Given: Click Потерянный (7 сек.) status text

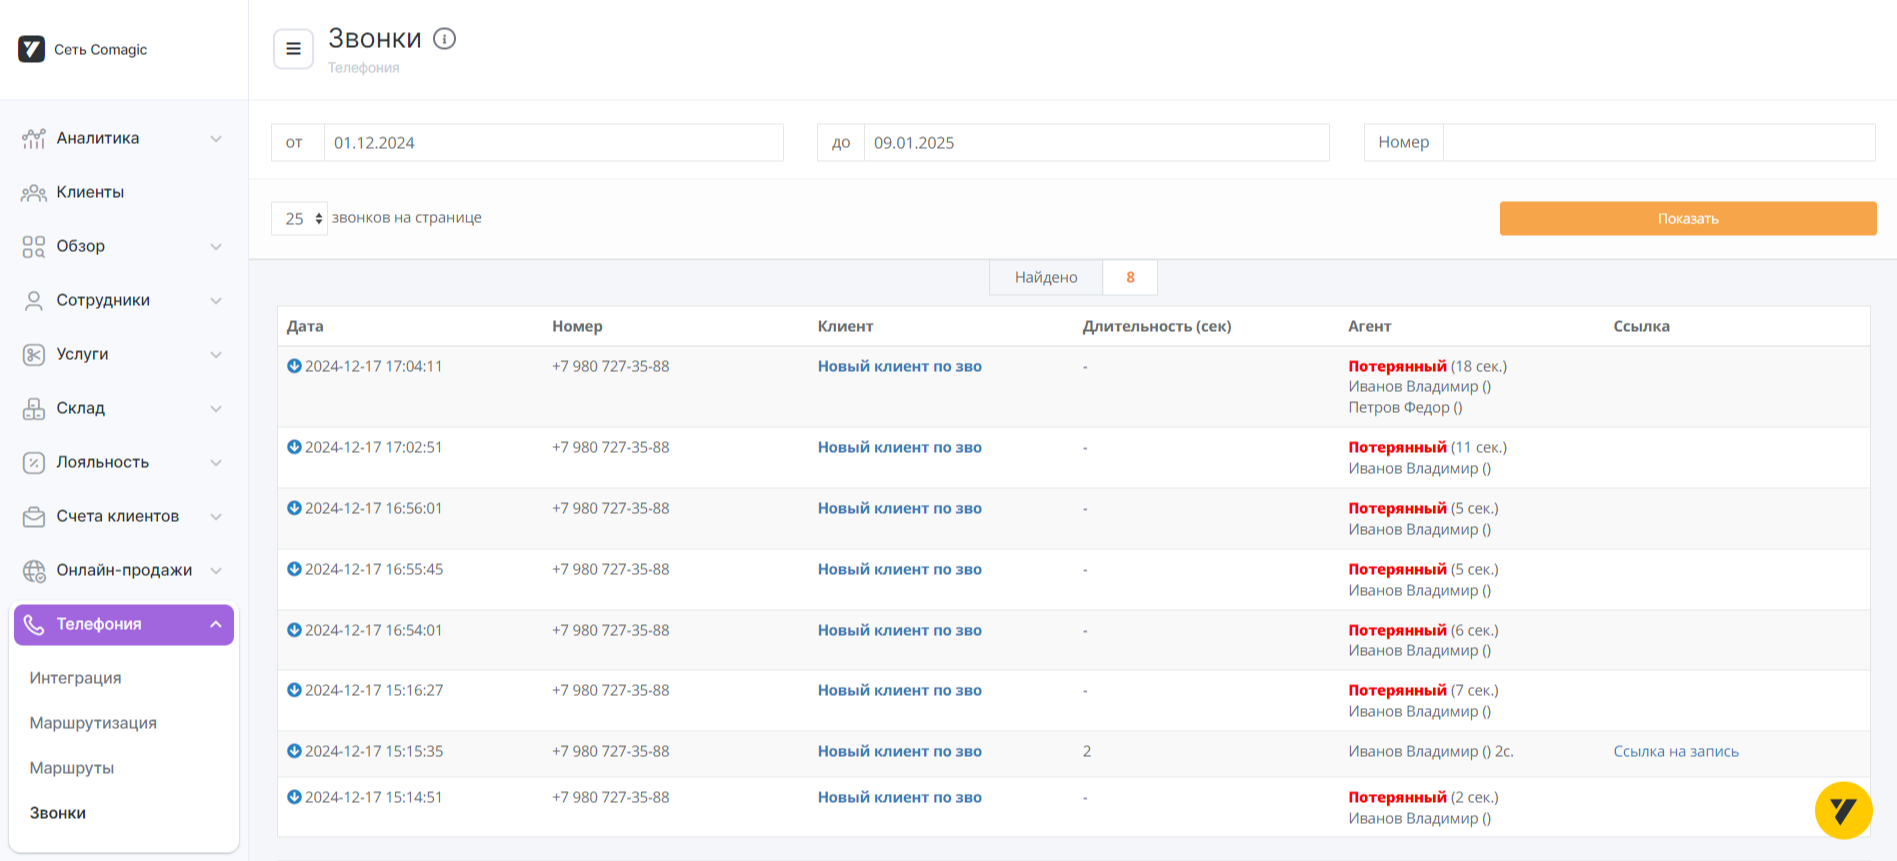Looking at the screenshot, I should (x=1424, y=690).
